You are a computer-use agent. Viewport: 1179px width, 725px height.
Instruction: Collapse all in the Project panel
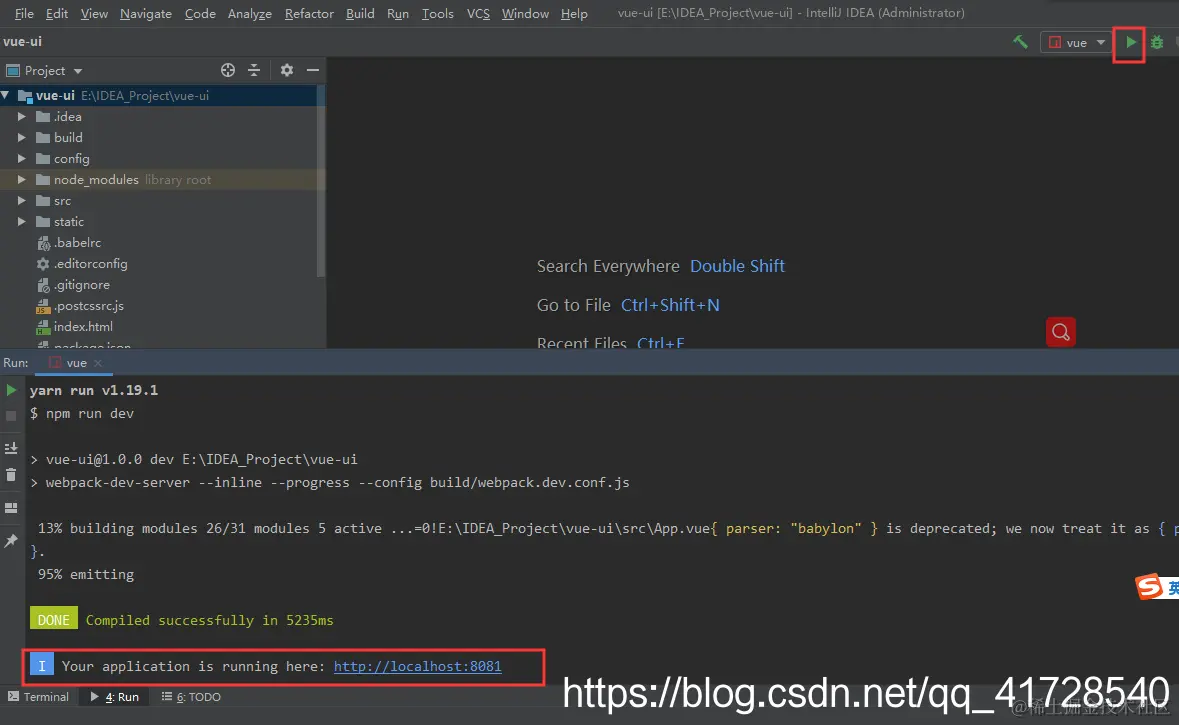[x=254, y=70]
